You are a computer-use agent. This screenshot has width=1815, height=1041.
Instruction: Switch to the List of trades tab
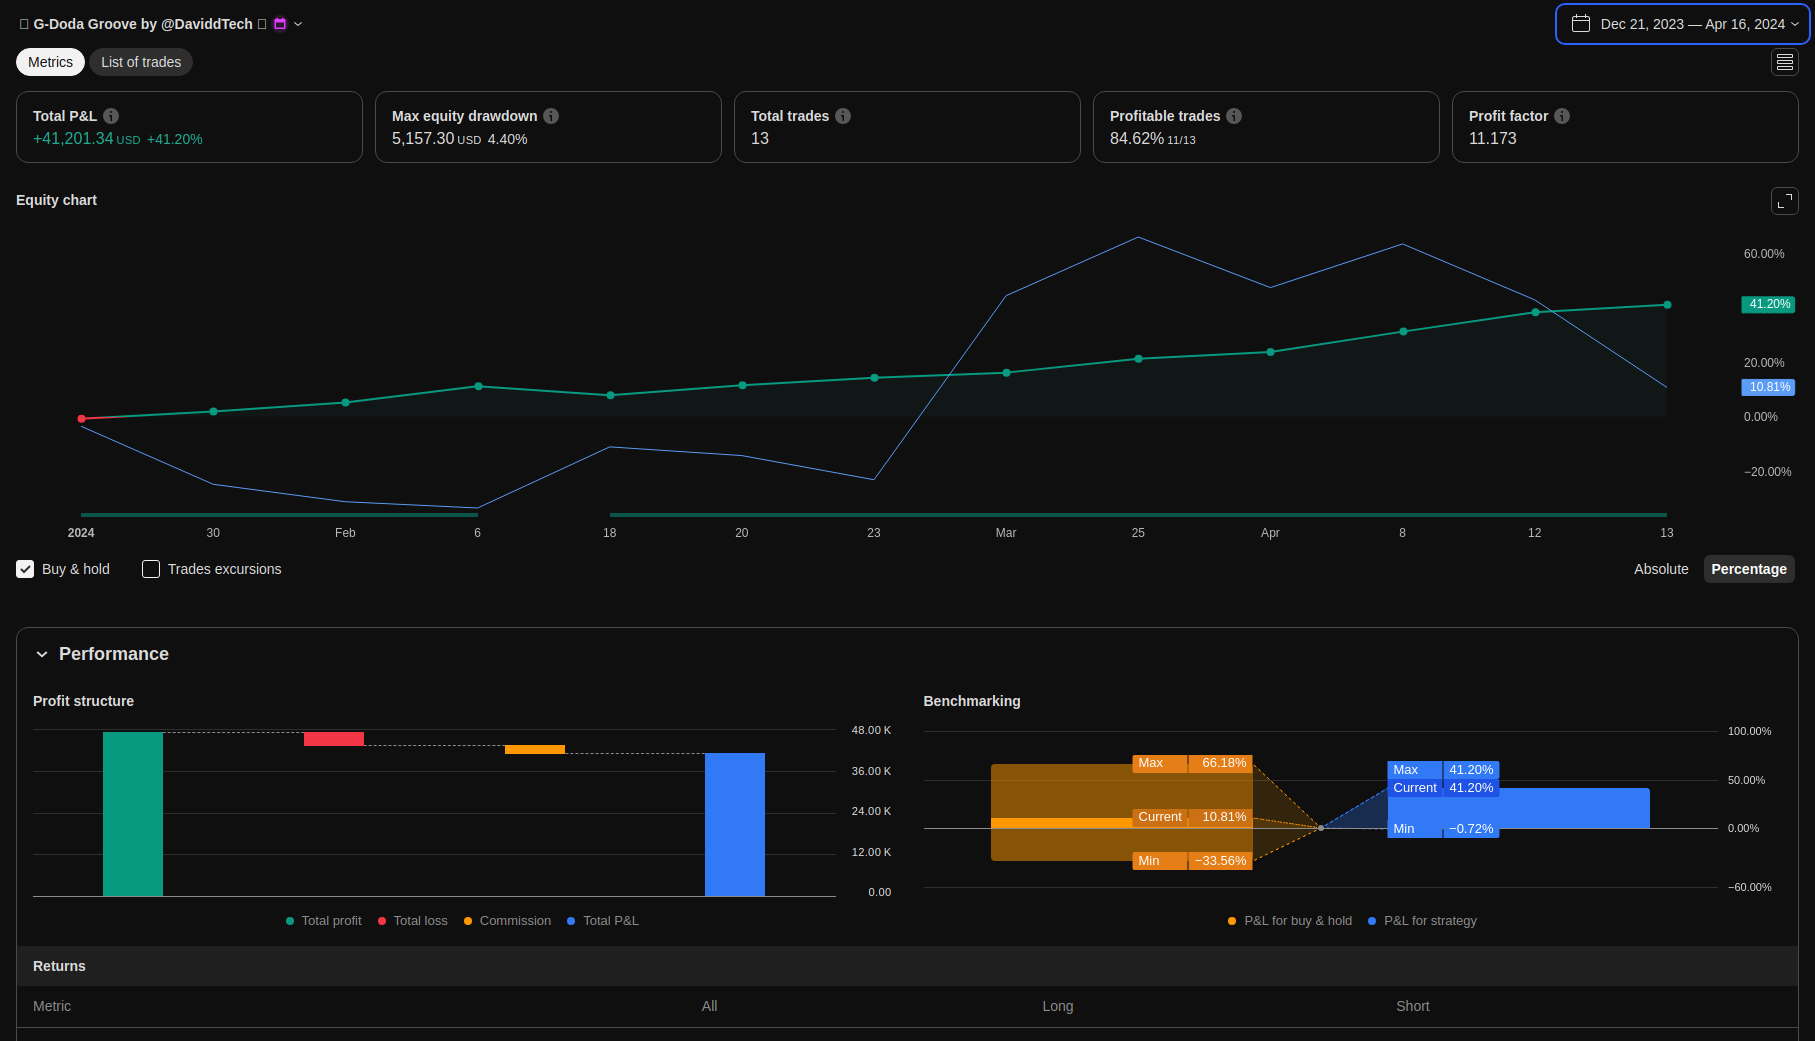click(x=141, y=62)
